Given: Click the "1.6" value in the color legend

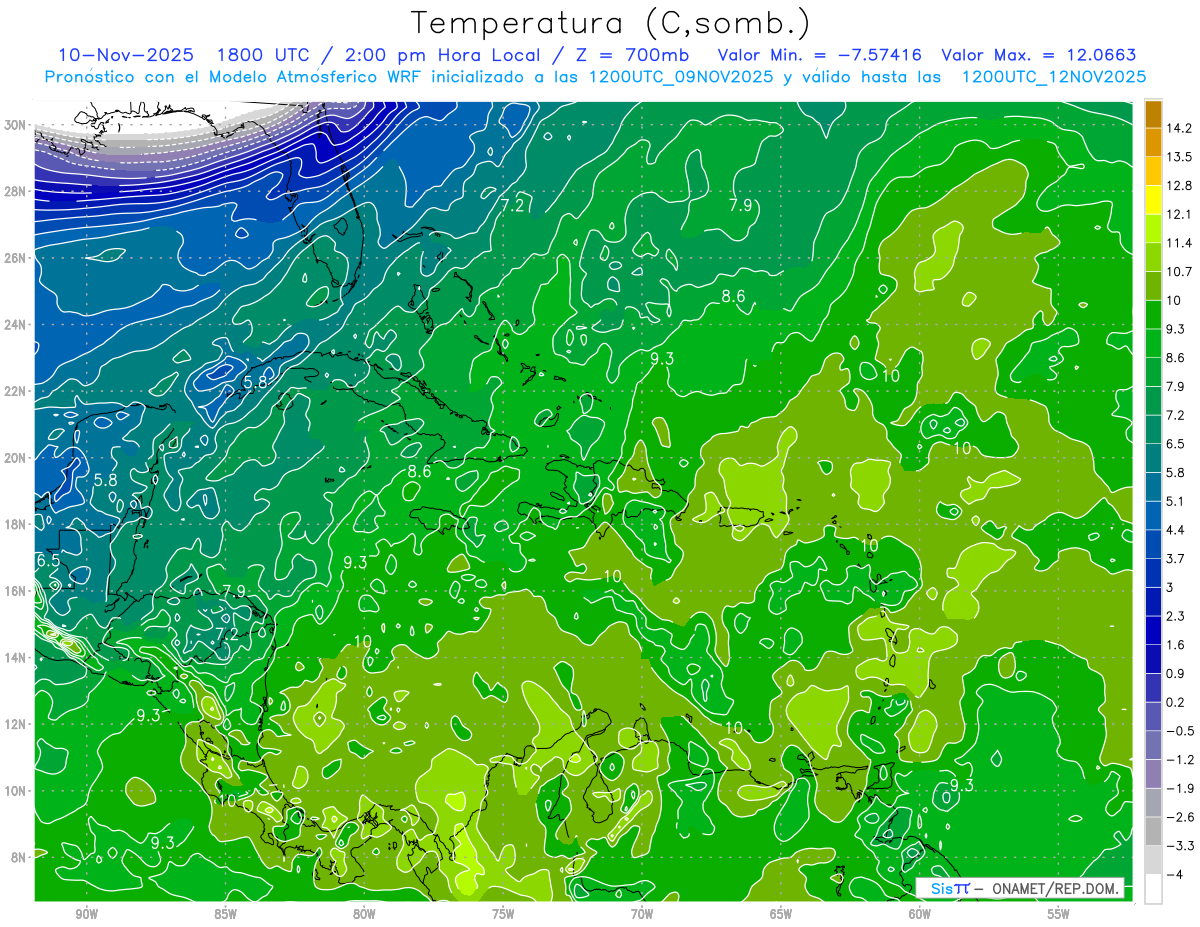Looking at the screenshot, I should [1176, 645].
